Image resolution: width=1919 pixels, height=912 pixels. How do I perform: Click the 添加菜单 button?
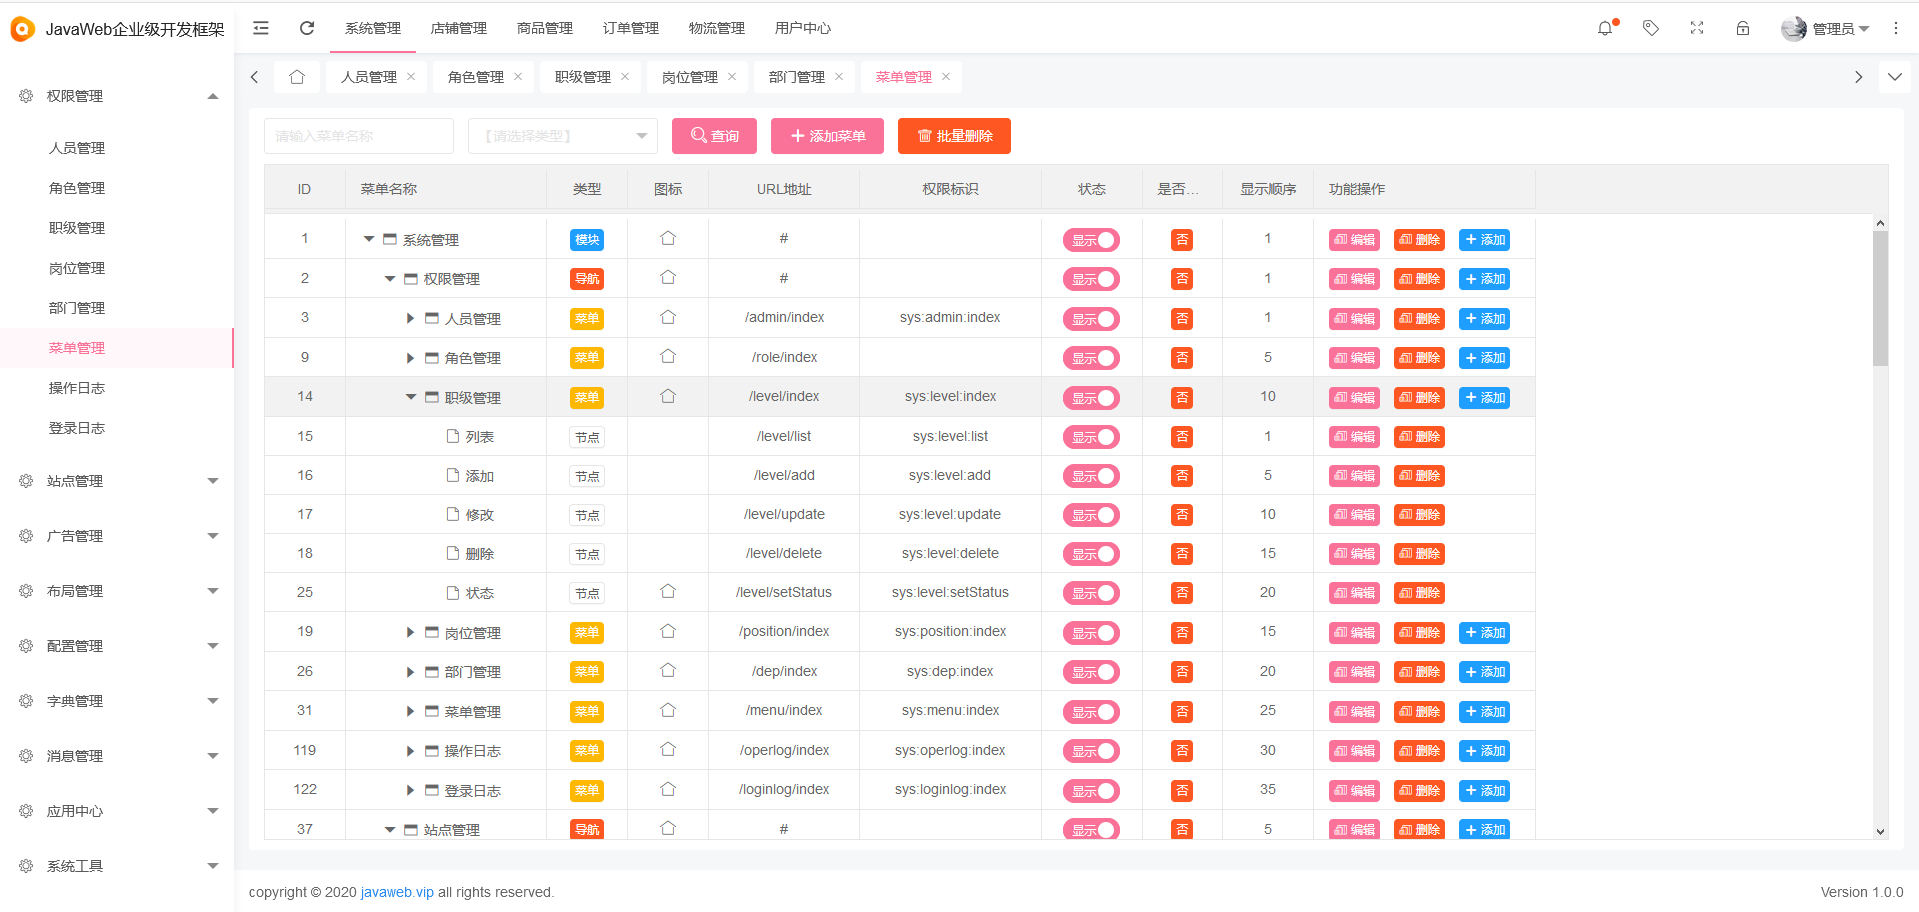tap(826, 135)
